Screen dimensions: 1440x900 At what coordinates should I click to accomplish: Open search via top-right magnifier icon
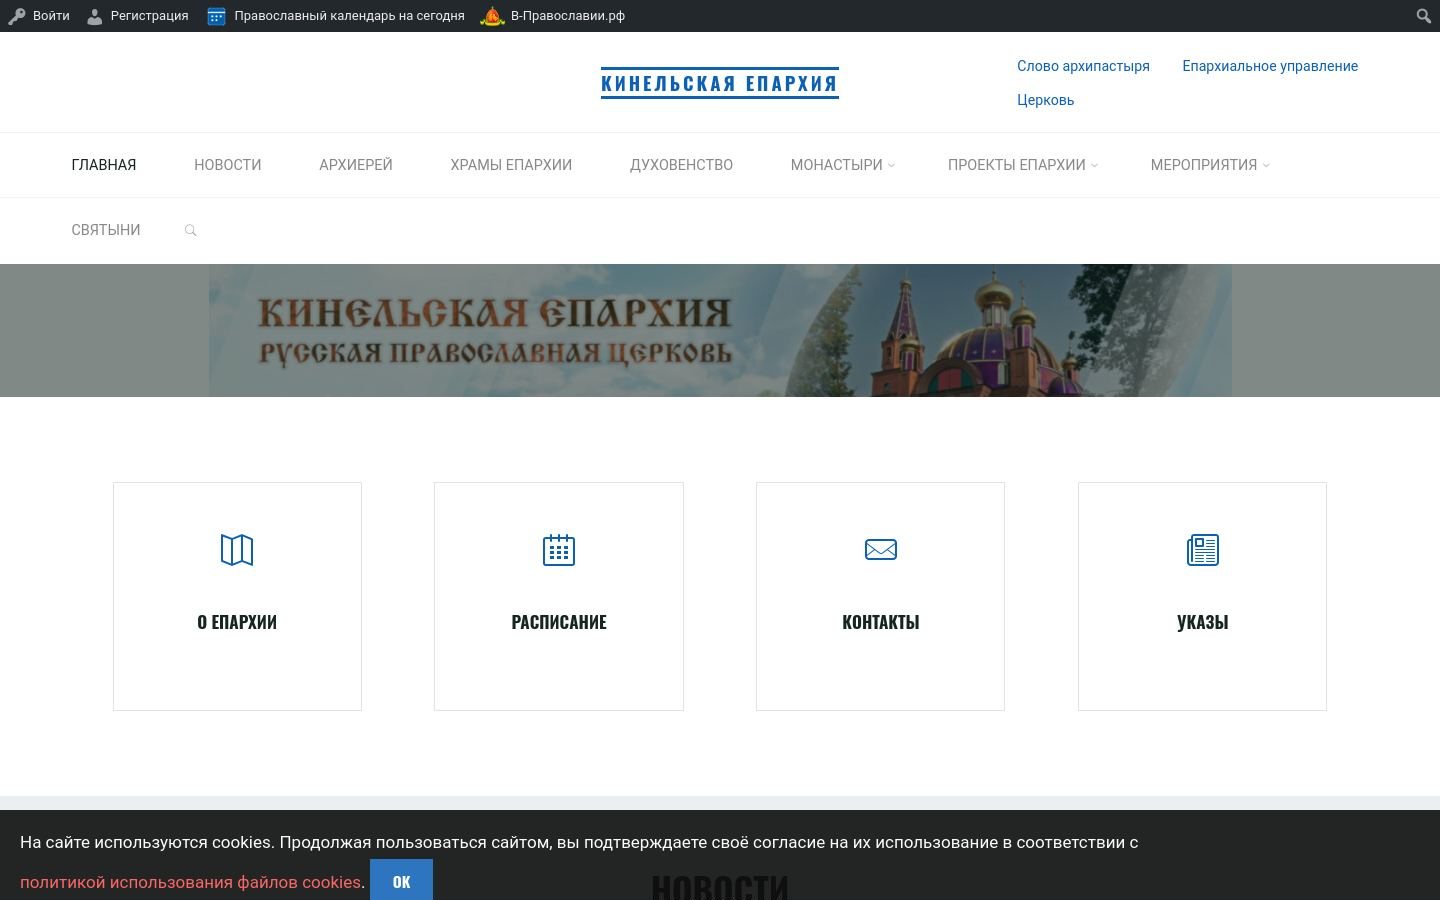pyautogui.click(x=1424, y=16)
